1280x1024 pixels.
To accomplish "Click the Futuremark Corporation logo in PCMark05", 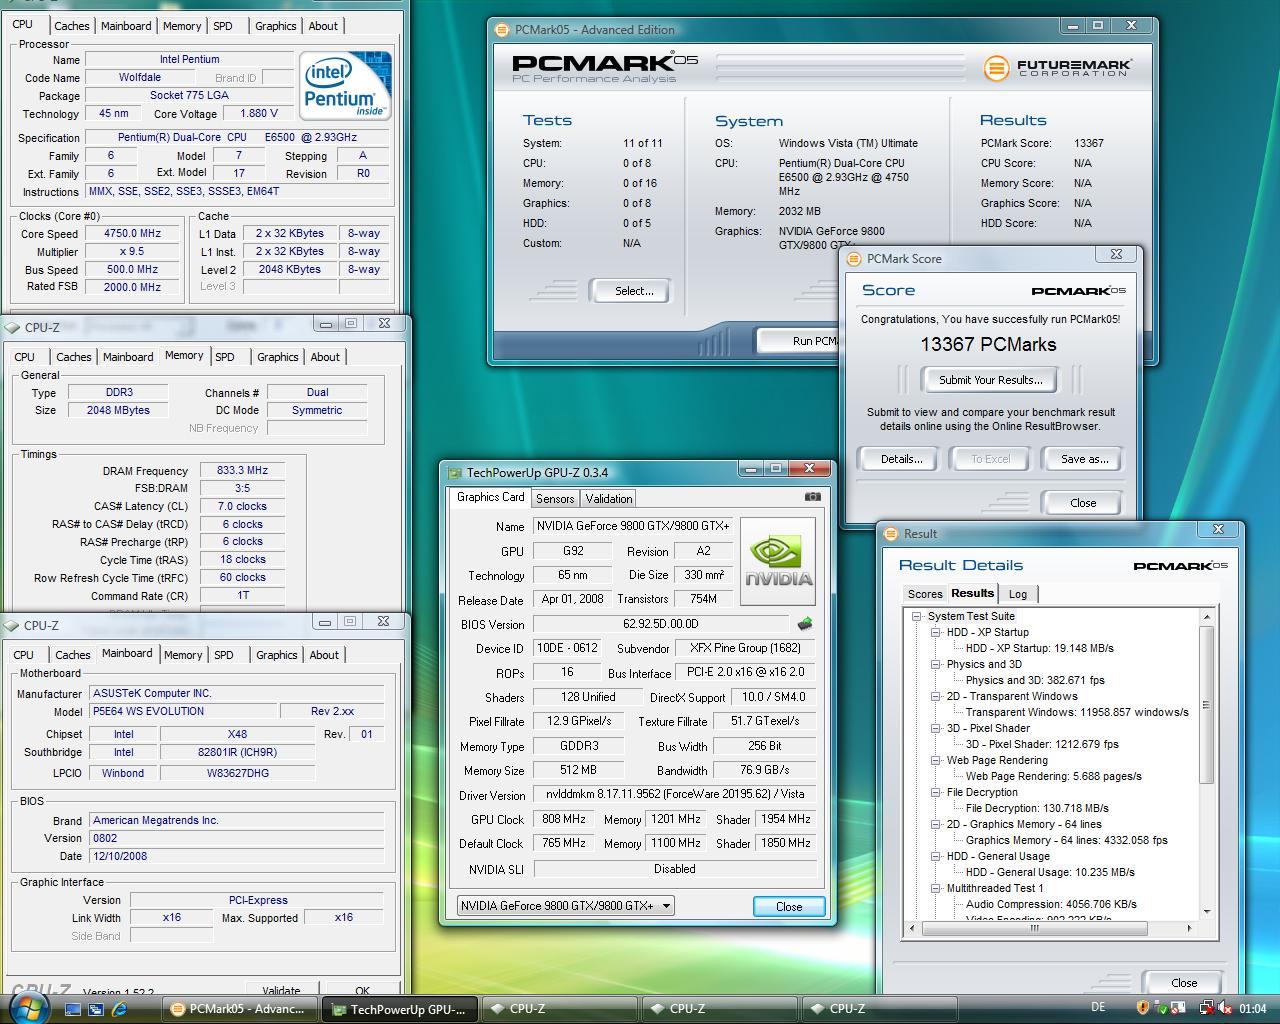I will 1058,67.
